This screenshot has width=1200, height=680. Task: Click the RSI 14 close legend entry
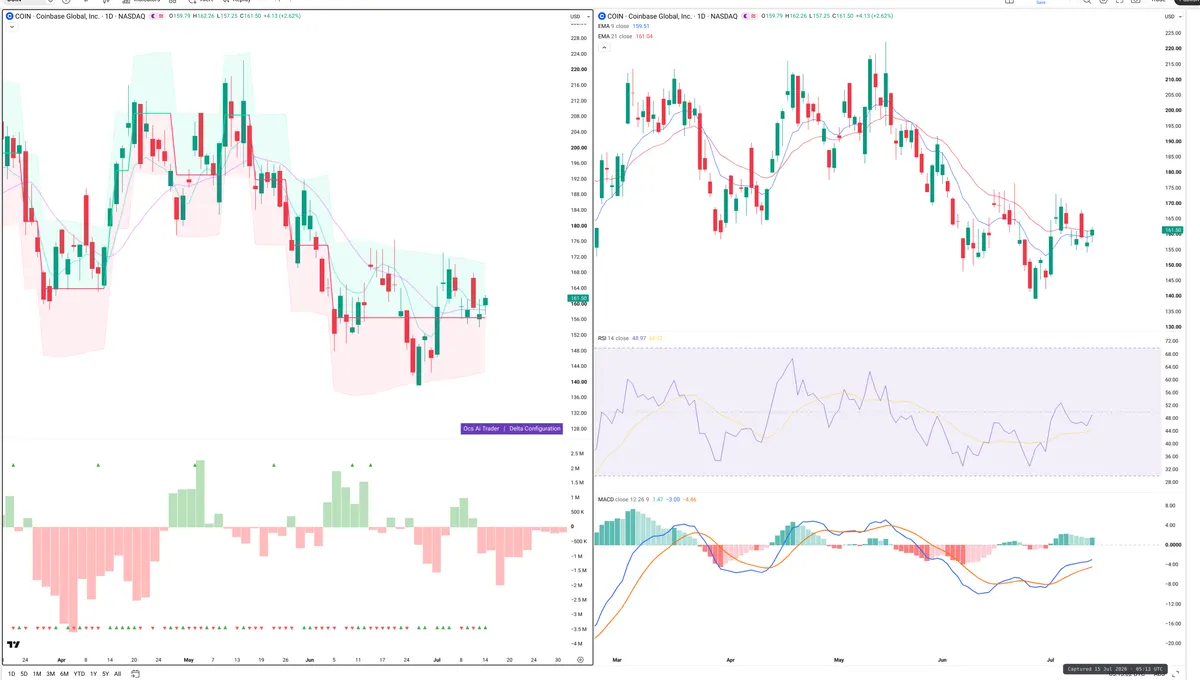click(x=613, y=338)
